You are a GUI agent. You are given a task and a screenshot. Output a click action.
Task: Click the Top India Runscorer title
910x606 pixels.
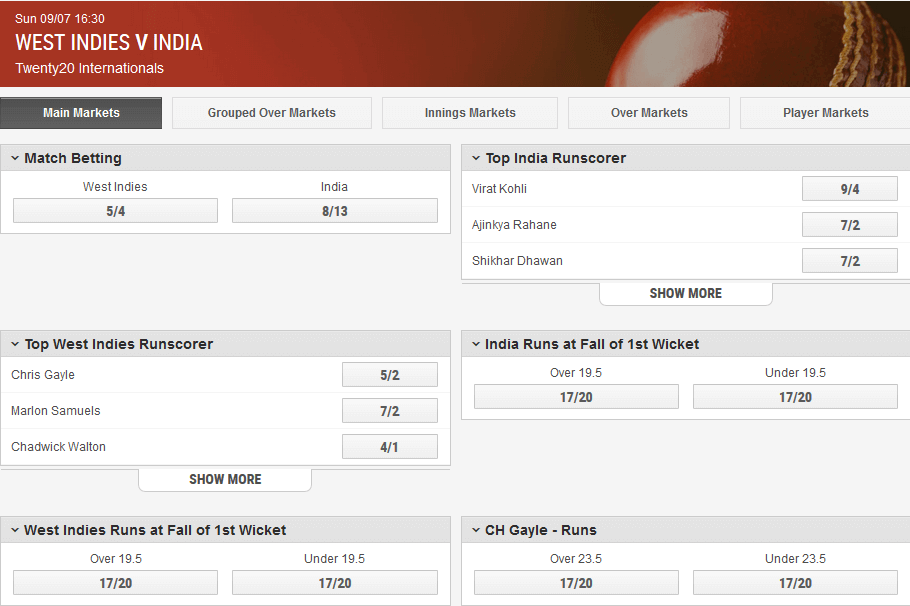pos(555,158)
